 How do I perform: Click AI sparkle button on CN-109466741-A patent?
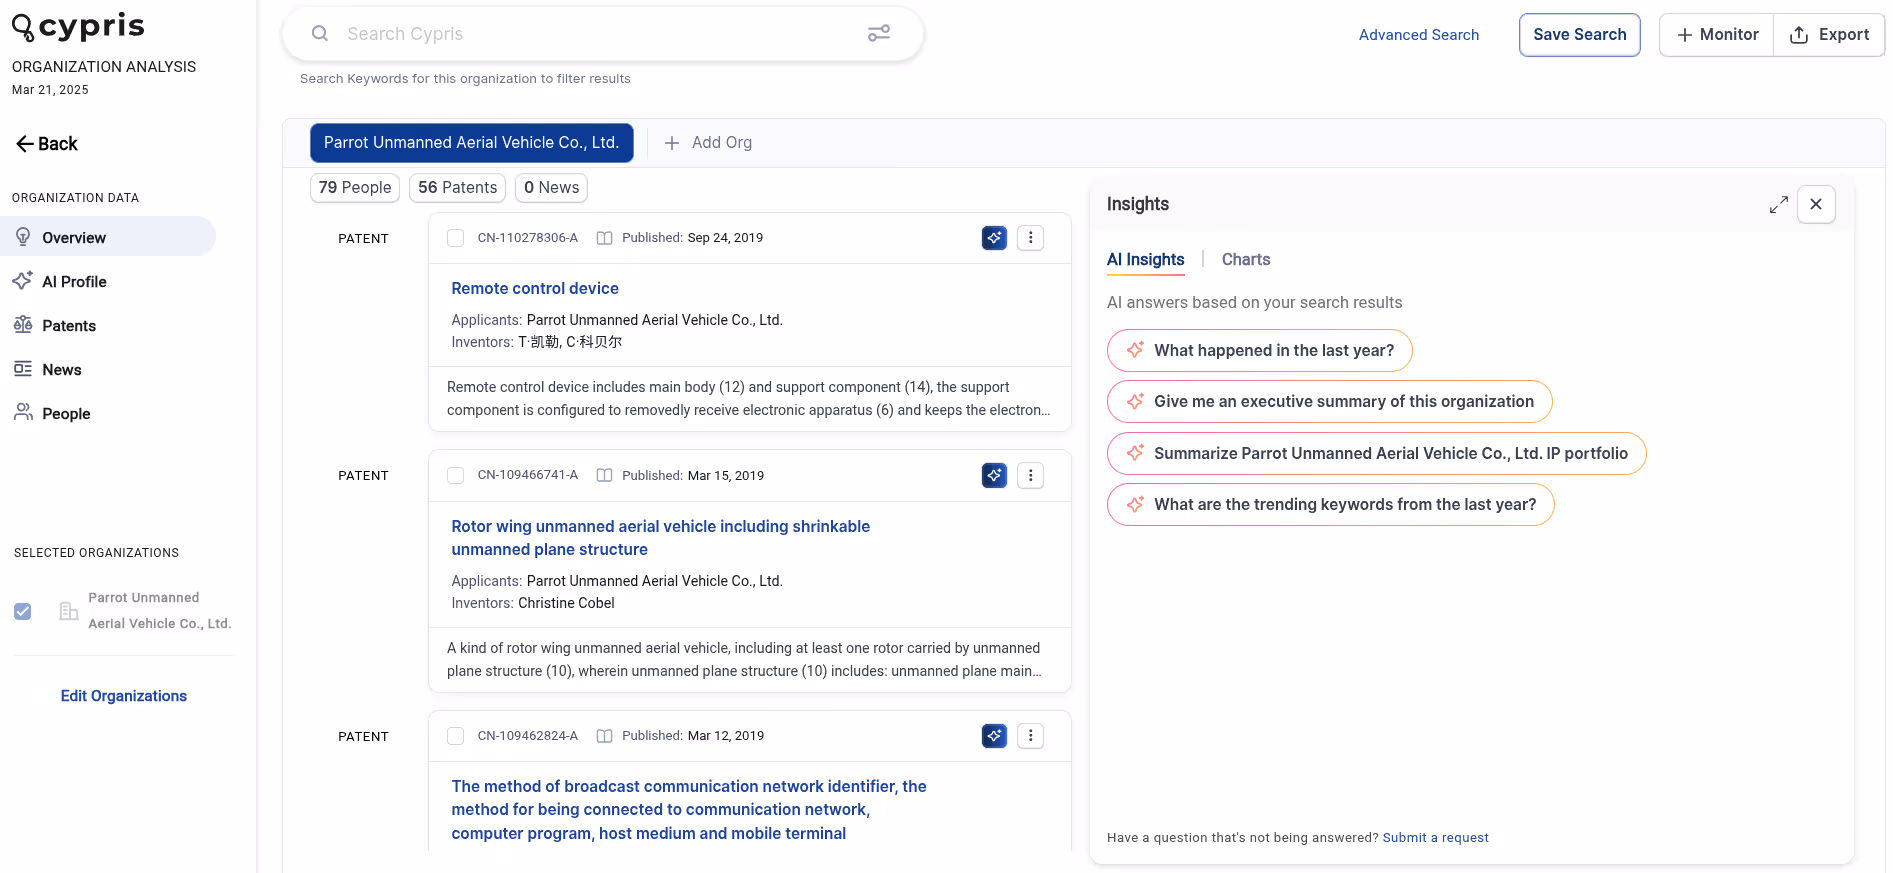[994, 475]
